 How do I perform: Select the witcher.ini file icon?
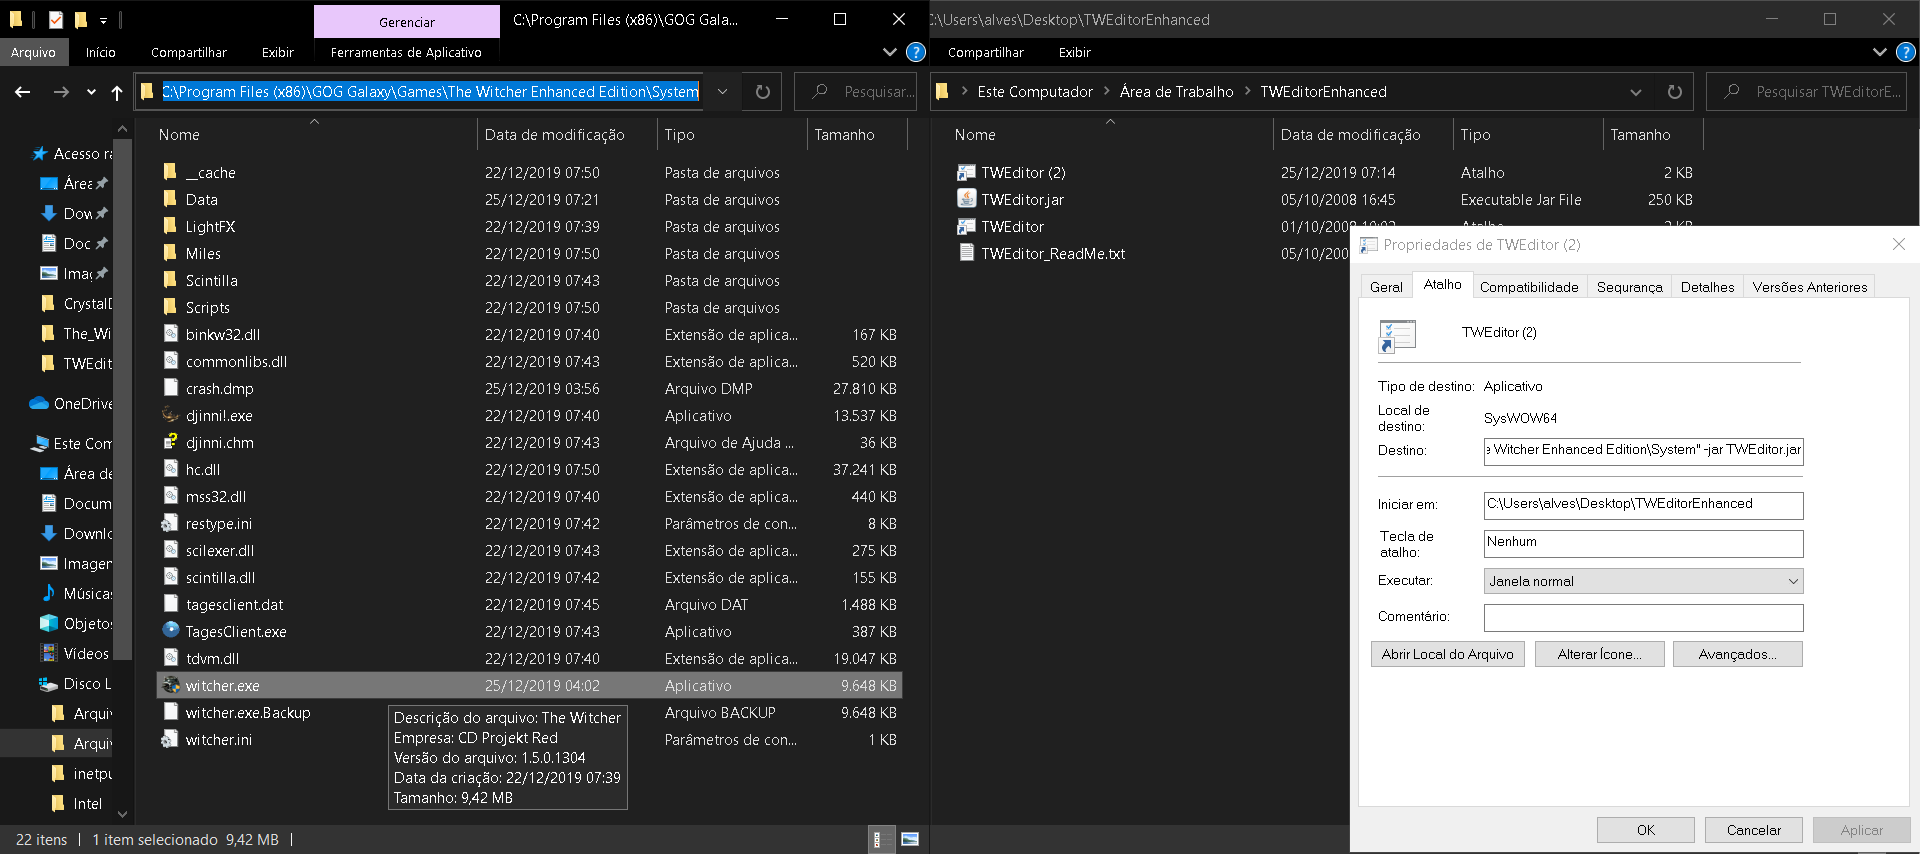click(171, 740)
